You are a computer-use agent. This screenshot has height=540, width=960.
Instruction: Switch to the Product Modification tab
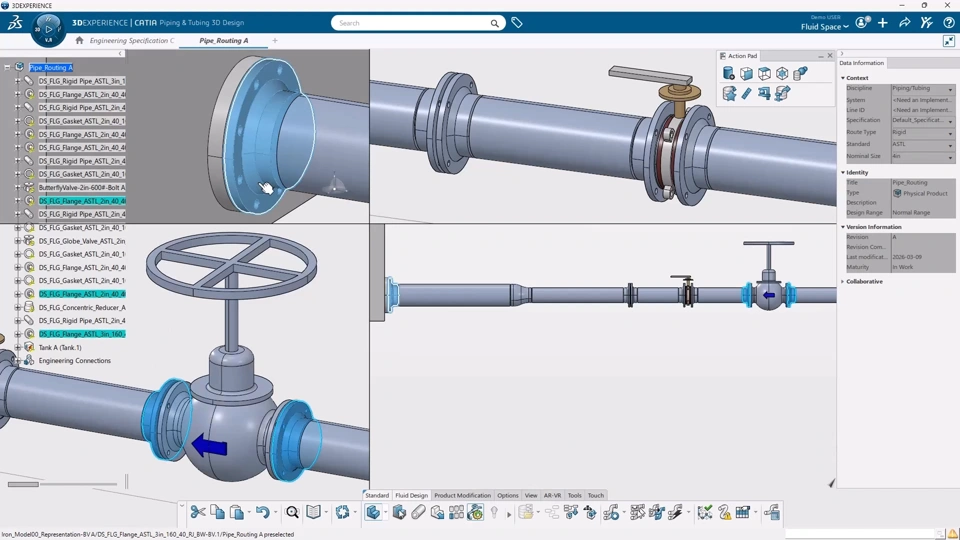(462, 495)
